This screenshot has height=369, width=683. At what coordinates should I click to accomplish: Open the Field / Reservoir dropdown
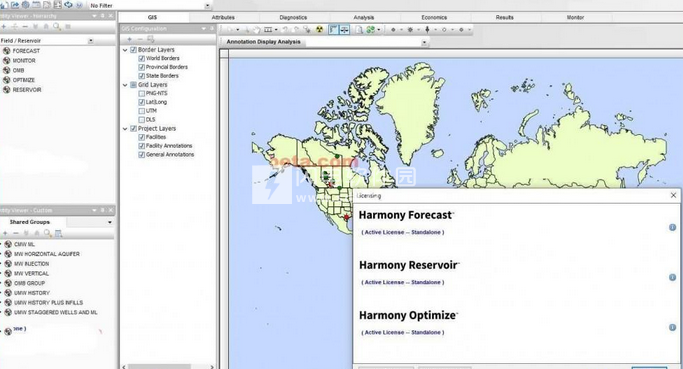click(x=91, y=41)
